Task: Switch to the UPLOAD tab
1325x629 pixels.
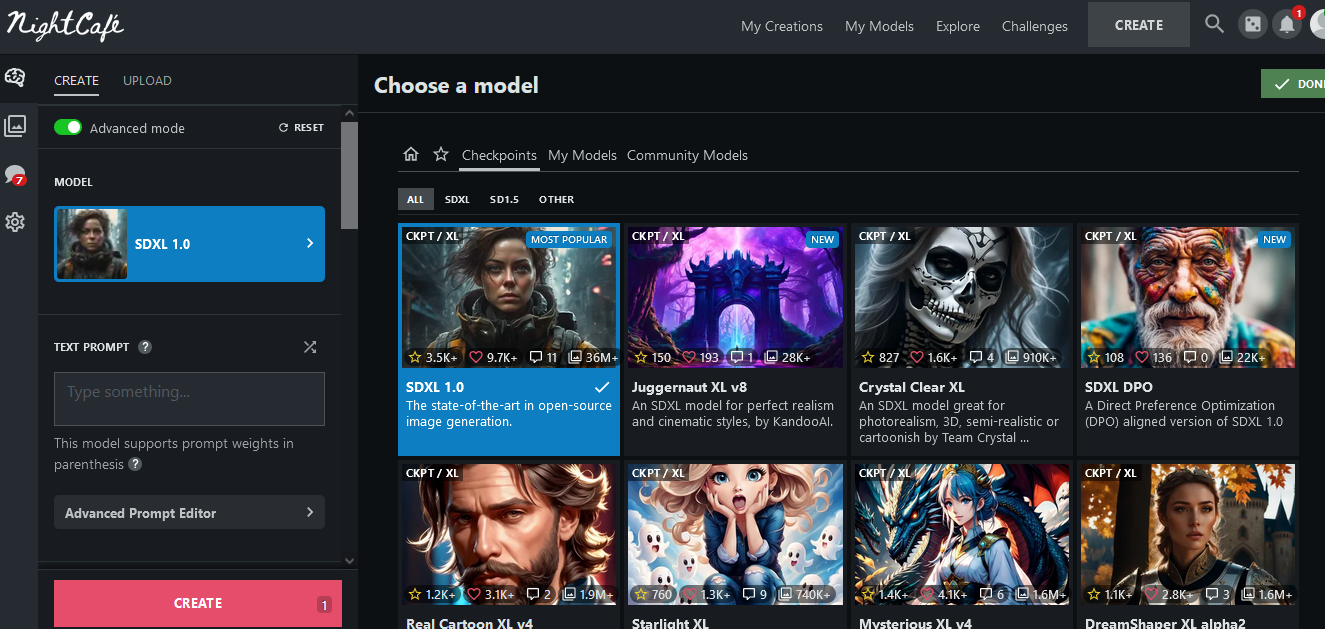Action: coord(147,80)
